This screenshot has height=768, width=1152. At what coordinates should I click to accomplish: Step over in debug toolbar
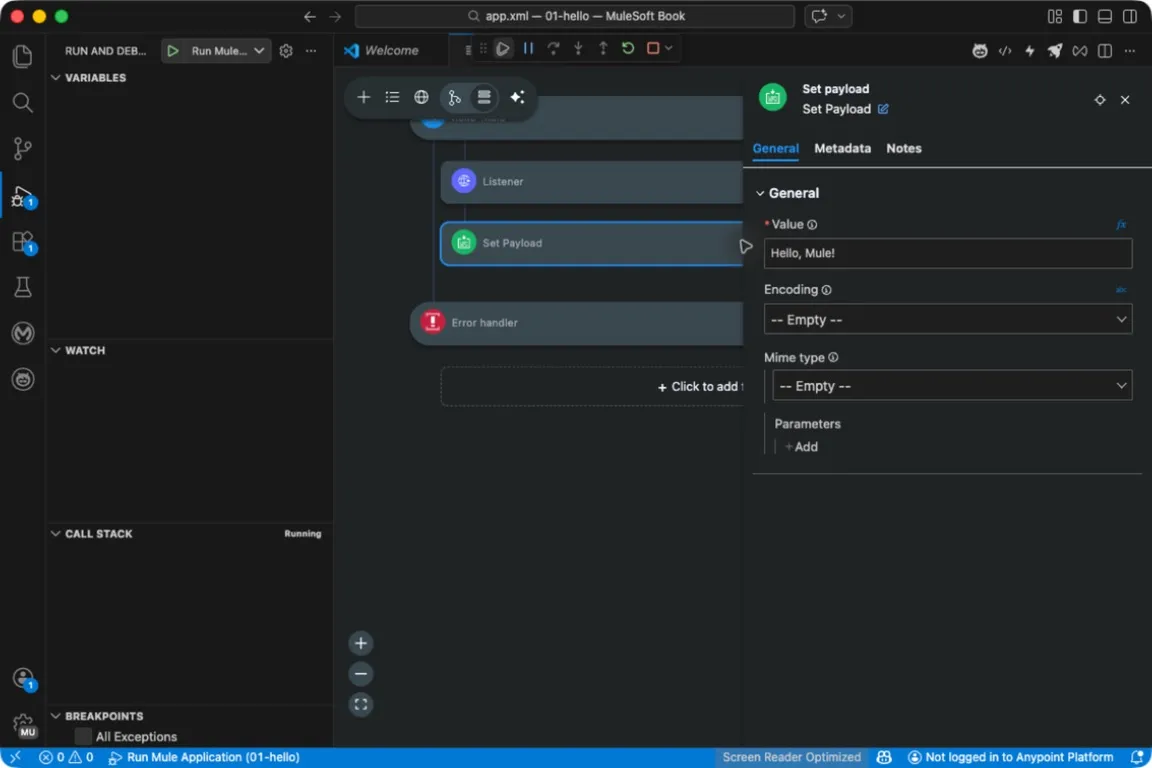(x=553, y=49)
